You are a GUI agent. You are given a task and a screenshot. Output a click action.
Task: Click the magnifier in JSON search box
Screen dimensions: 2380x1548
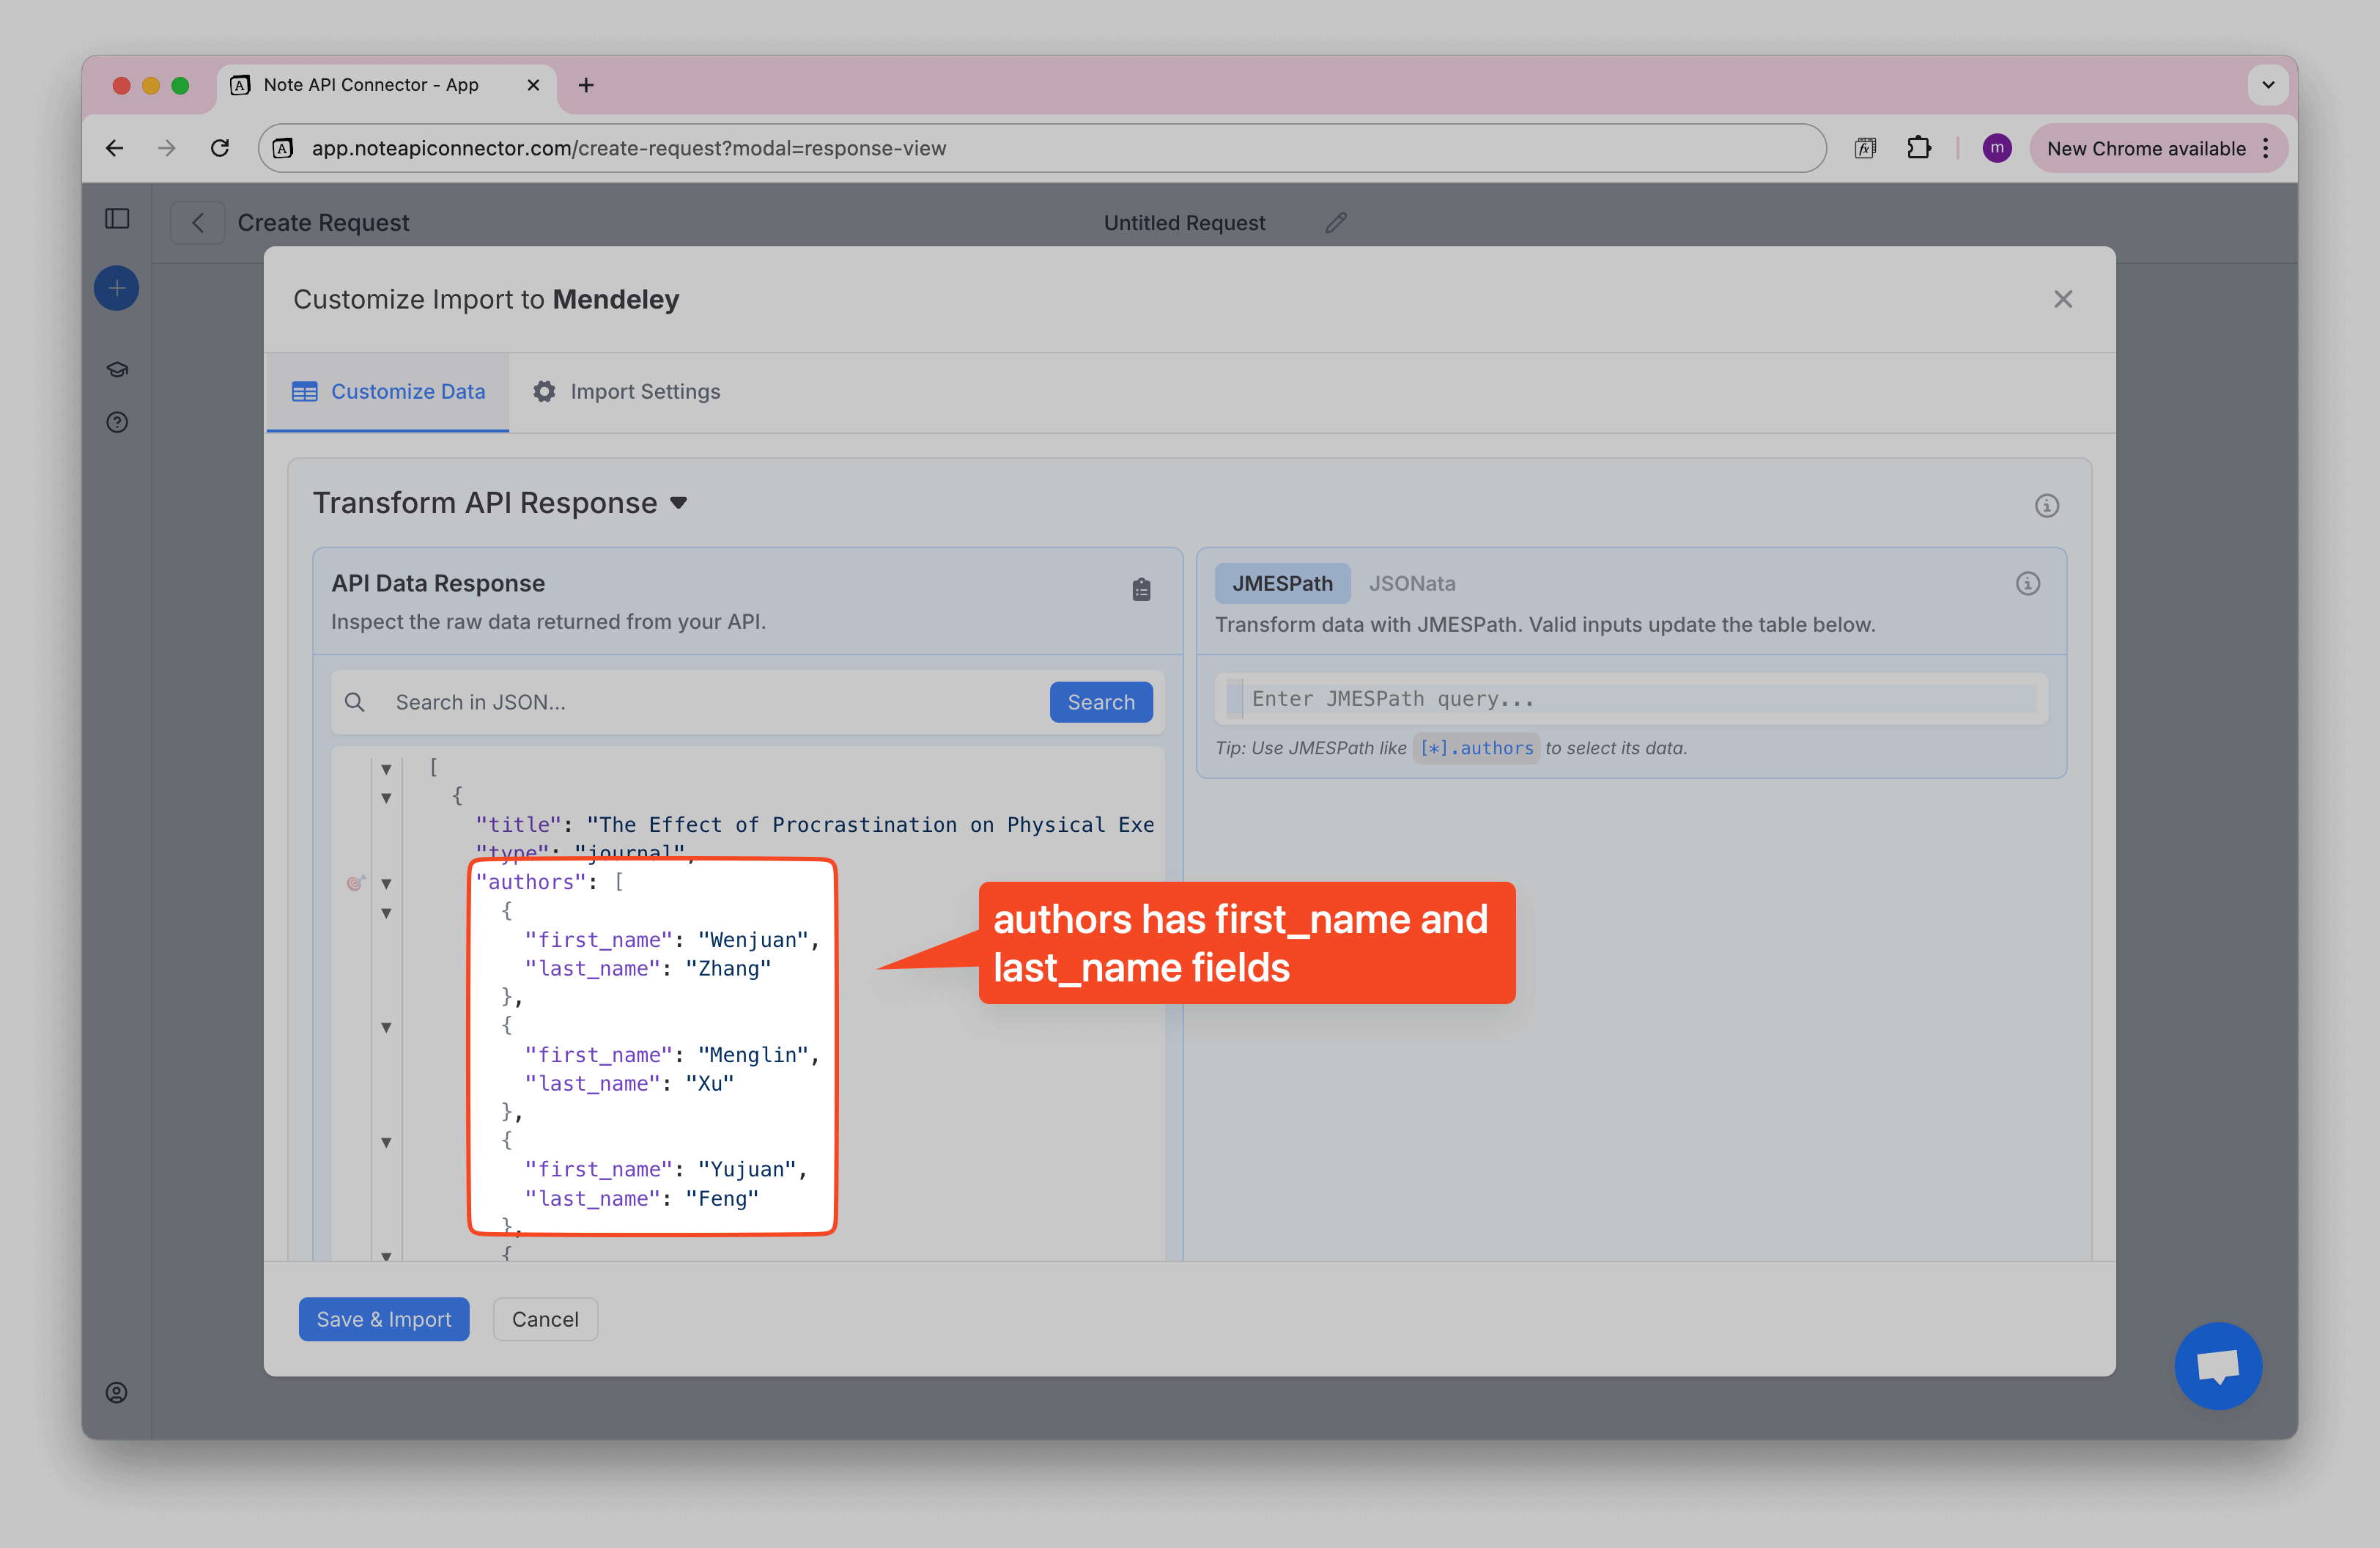pyautogui.click(x=355, y=703)
